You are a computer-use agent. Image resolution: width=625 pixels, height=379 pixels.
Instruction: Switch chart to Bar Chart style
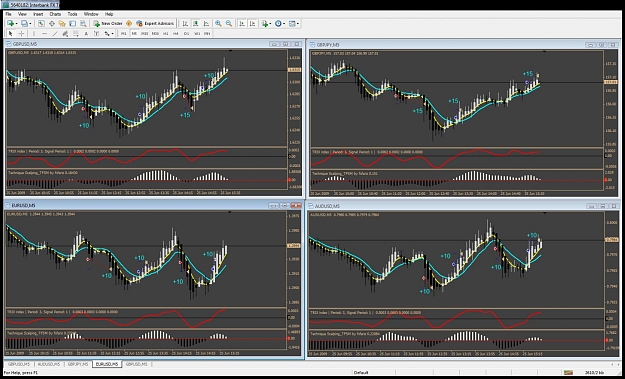(185, 24)
